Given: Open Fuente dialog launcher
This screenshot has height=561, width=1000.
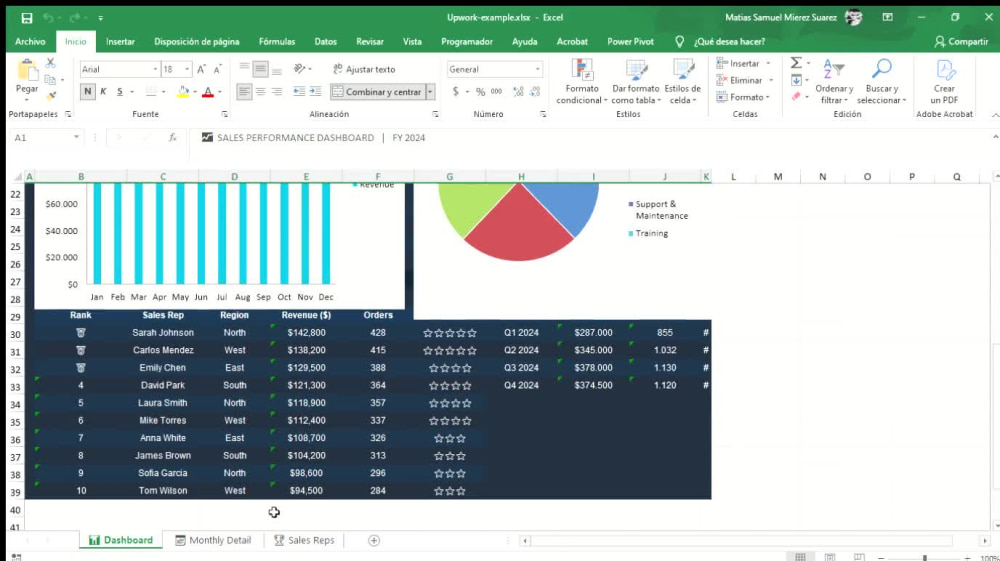Looking at the screenshot, I should (224, 114).
